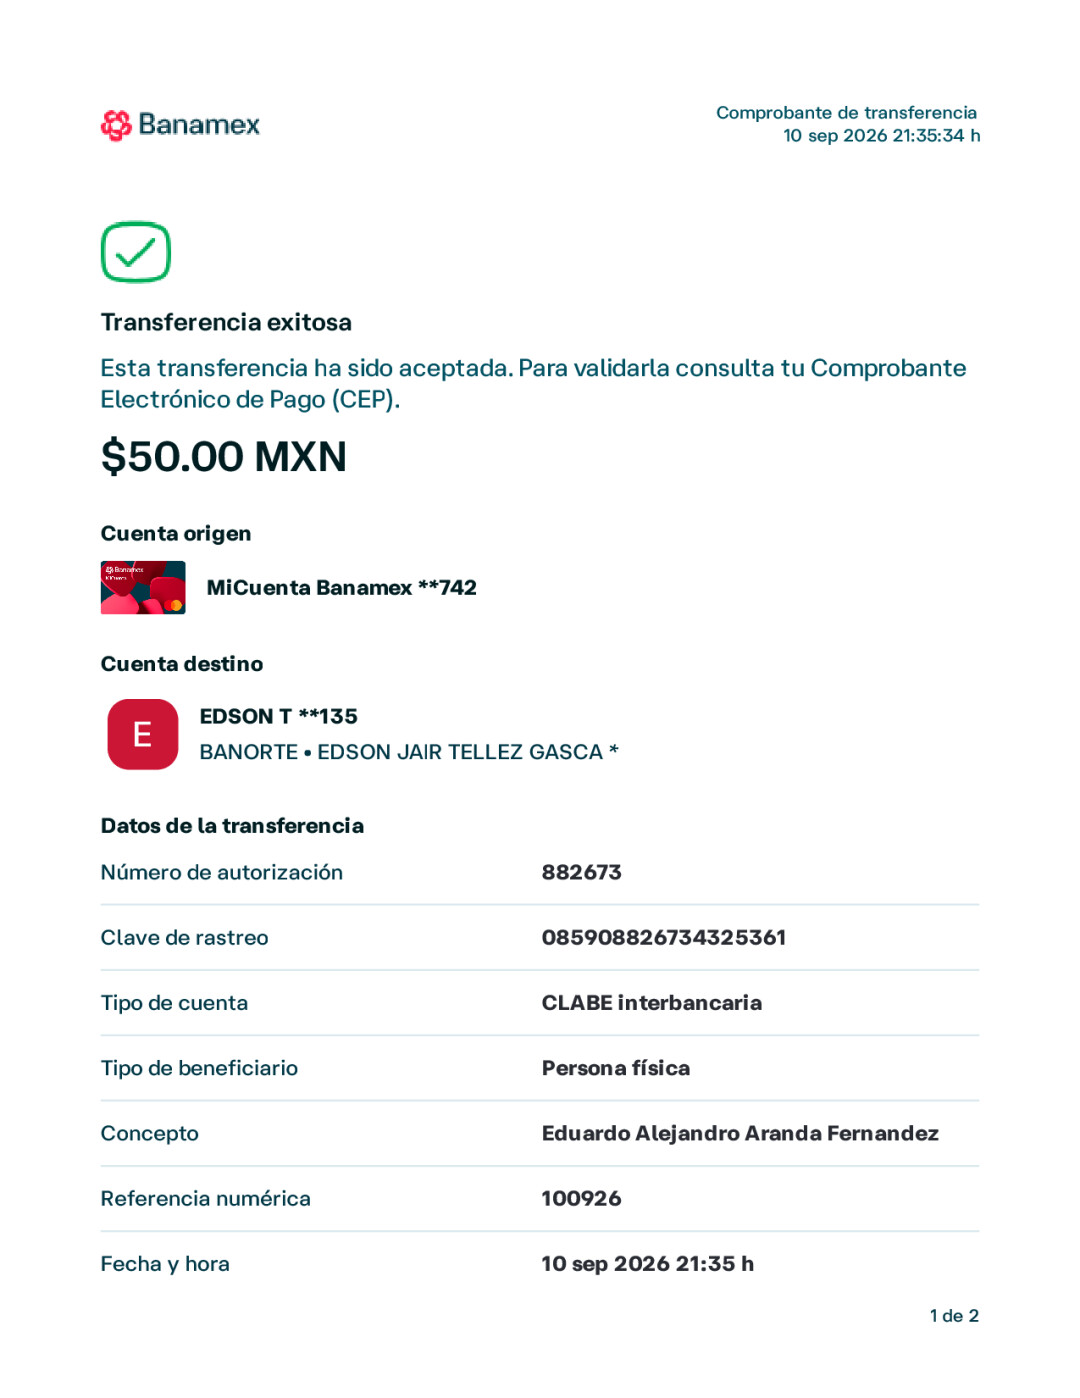Click the page indicator 1 de 2
The image size is (1080, 1398).
tap(954, 1316)
